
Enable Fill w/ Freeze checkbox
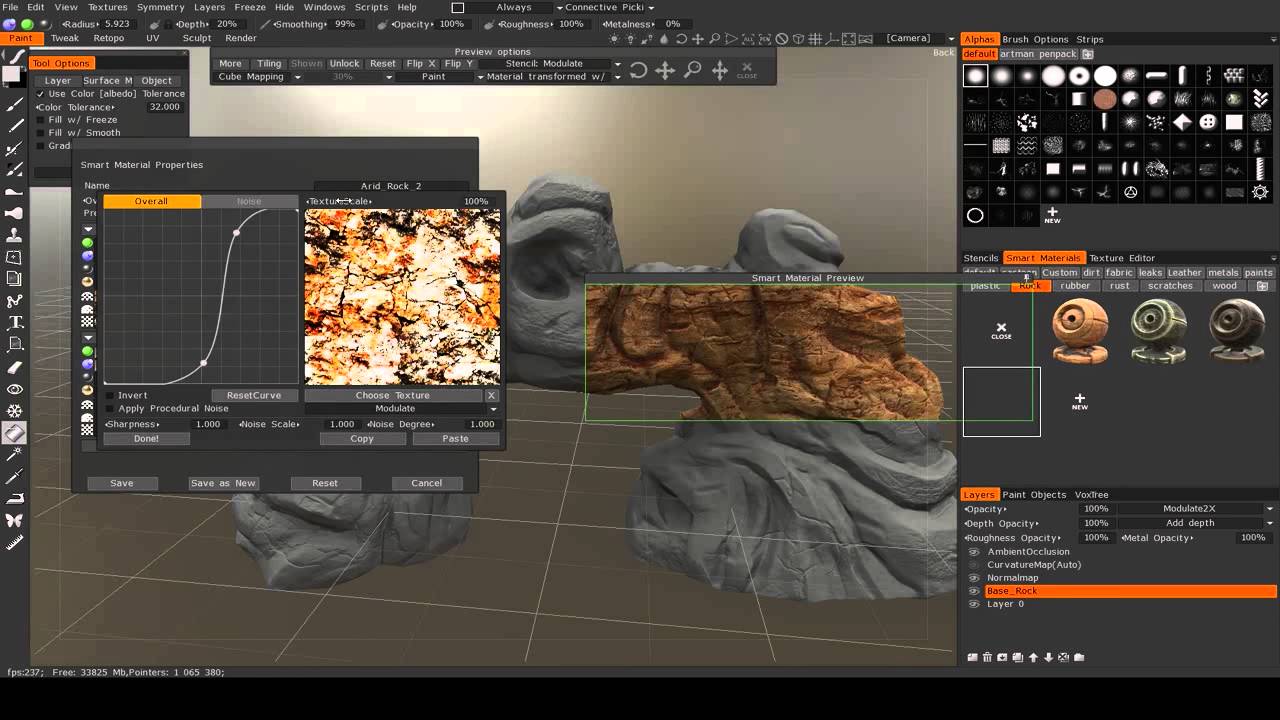(41, 120)
